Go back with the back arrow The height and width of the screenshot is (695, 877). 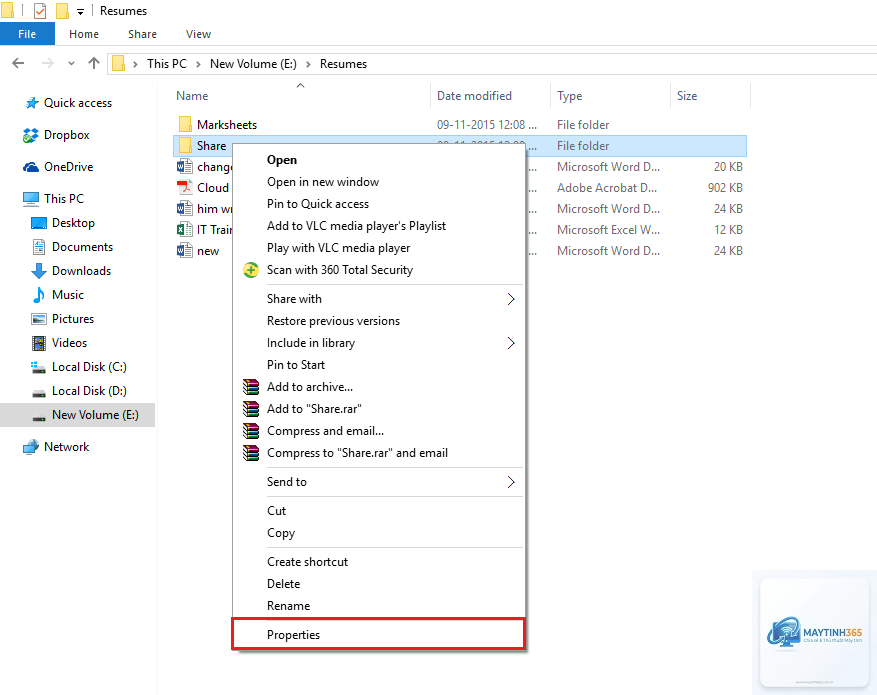point(18,63)
